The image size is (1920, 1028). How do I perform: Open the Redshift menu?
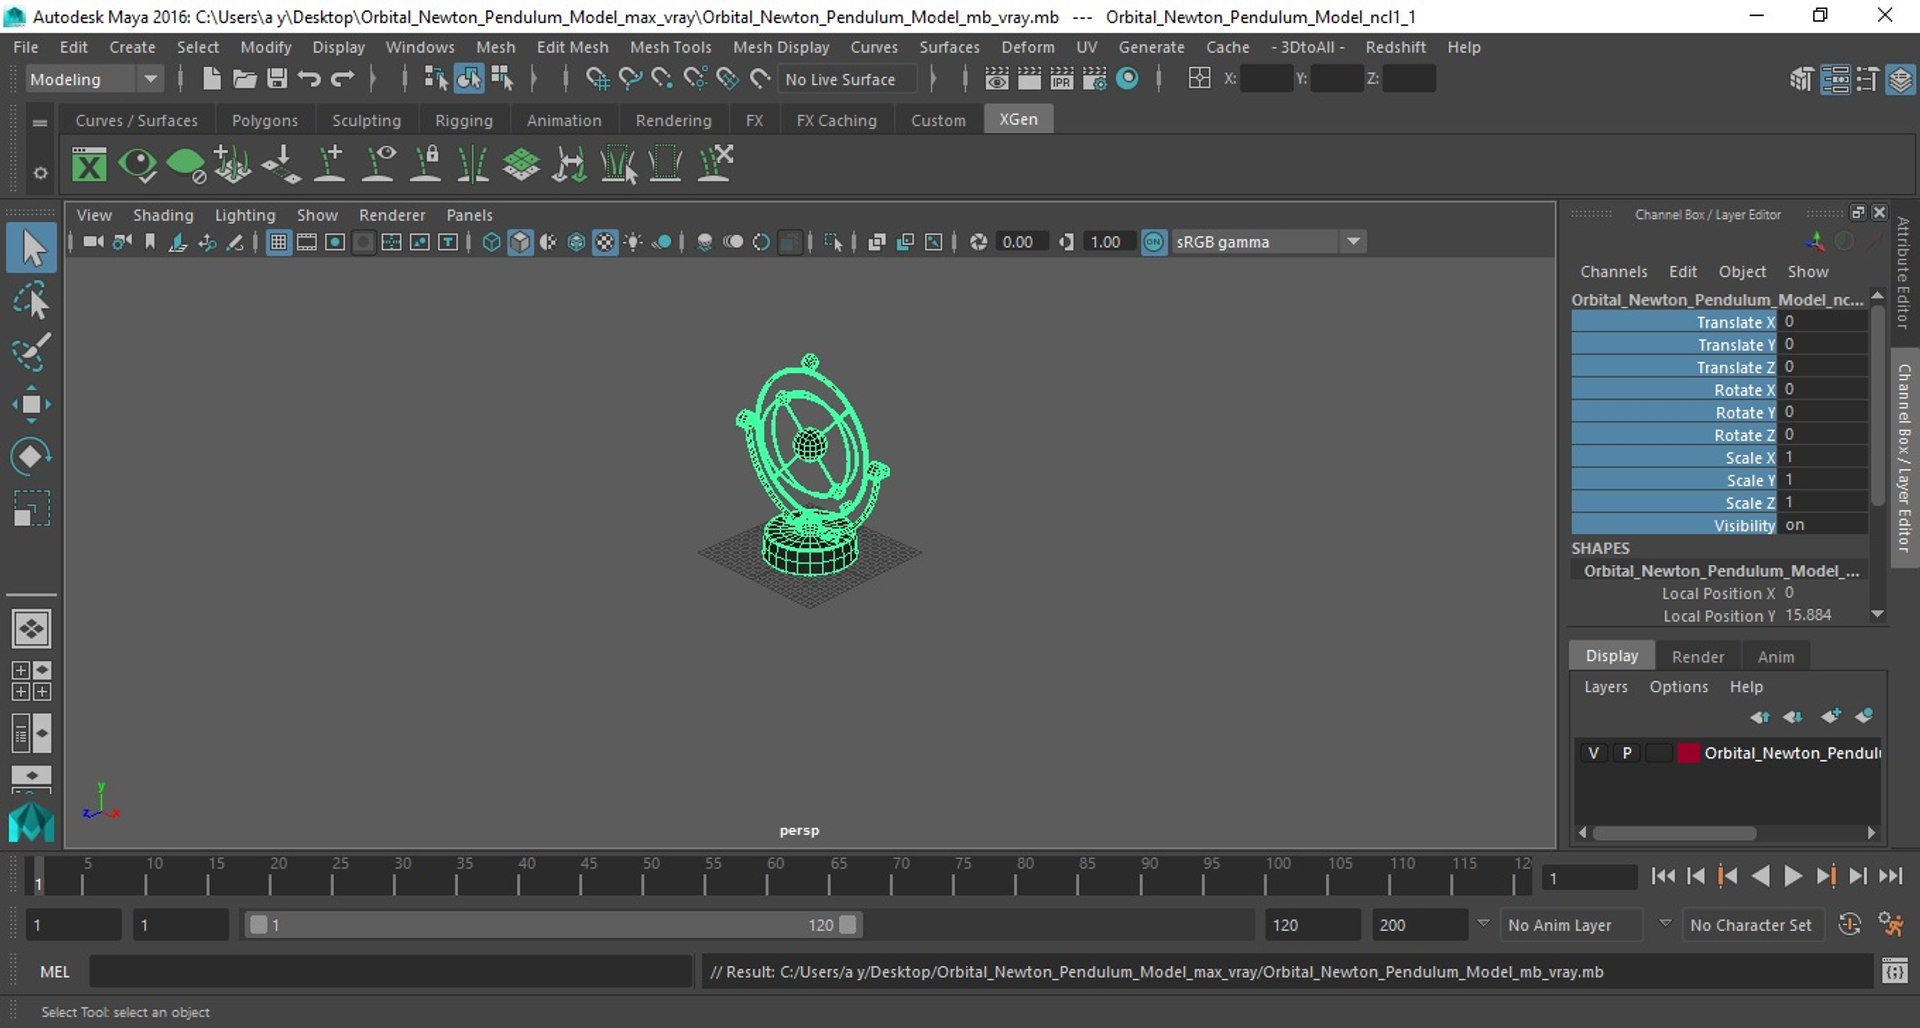click(x=1395, y=47)
